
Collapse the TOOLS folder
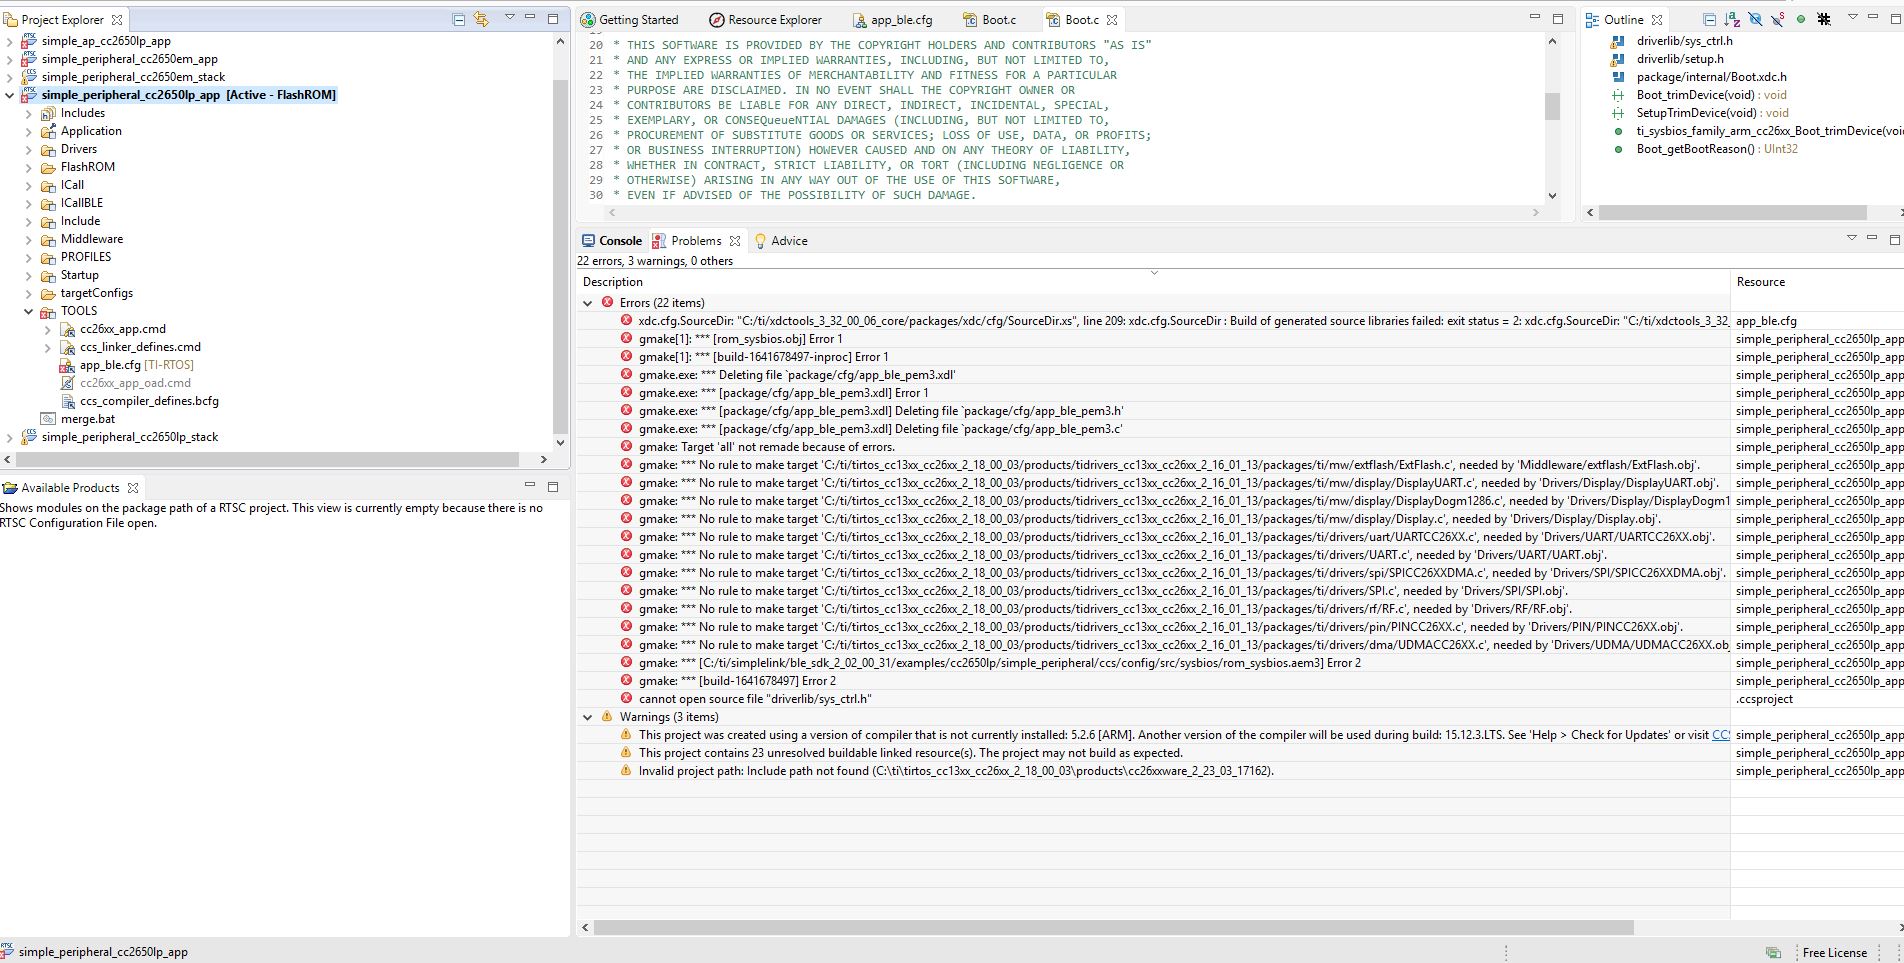[x=29, y=311]
